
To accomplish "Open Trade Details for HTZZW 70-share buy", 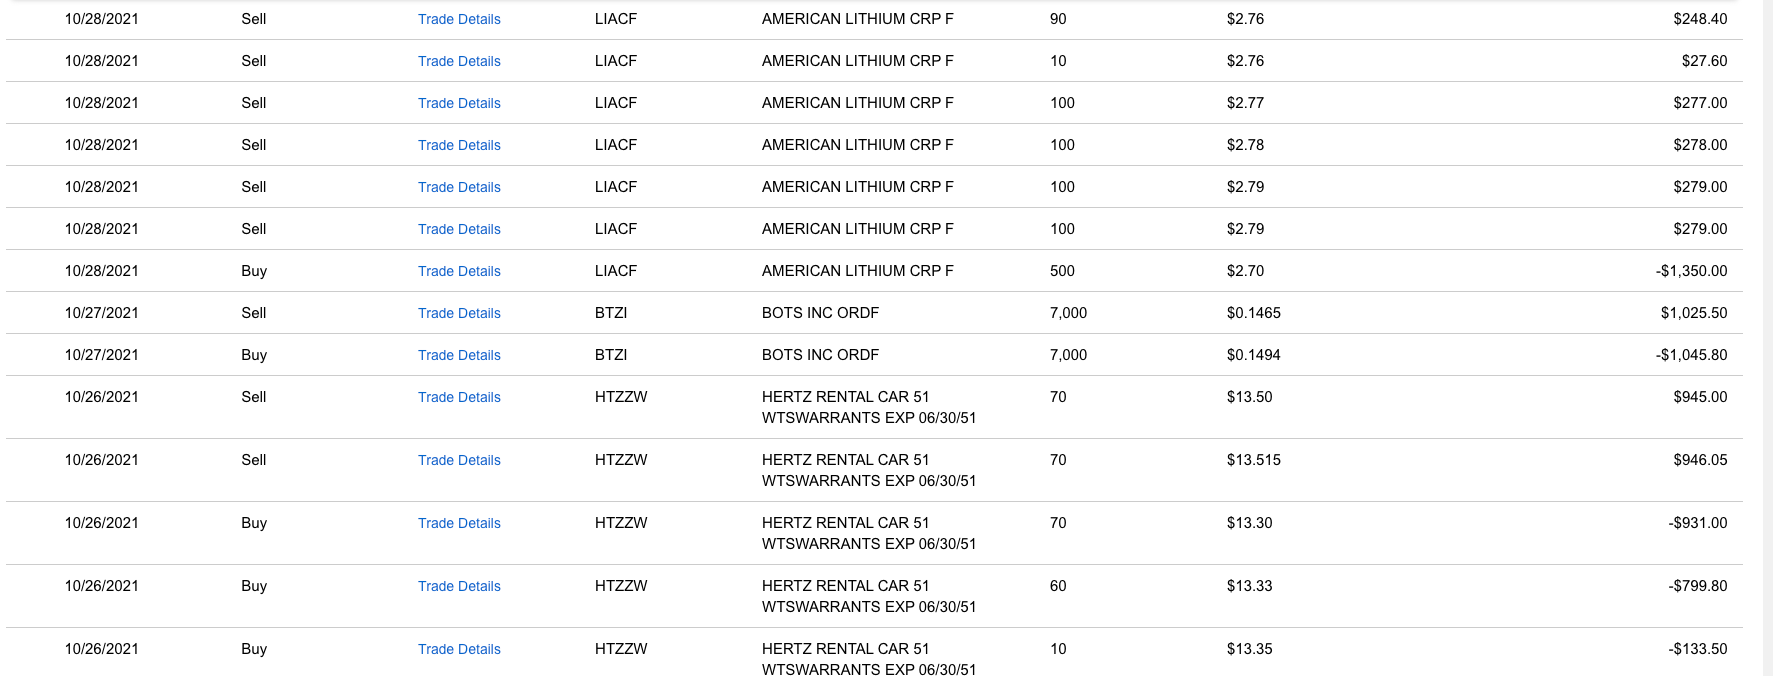I will pos(459,523).
